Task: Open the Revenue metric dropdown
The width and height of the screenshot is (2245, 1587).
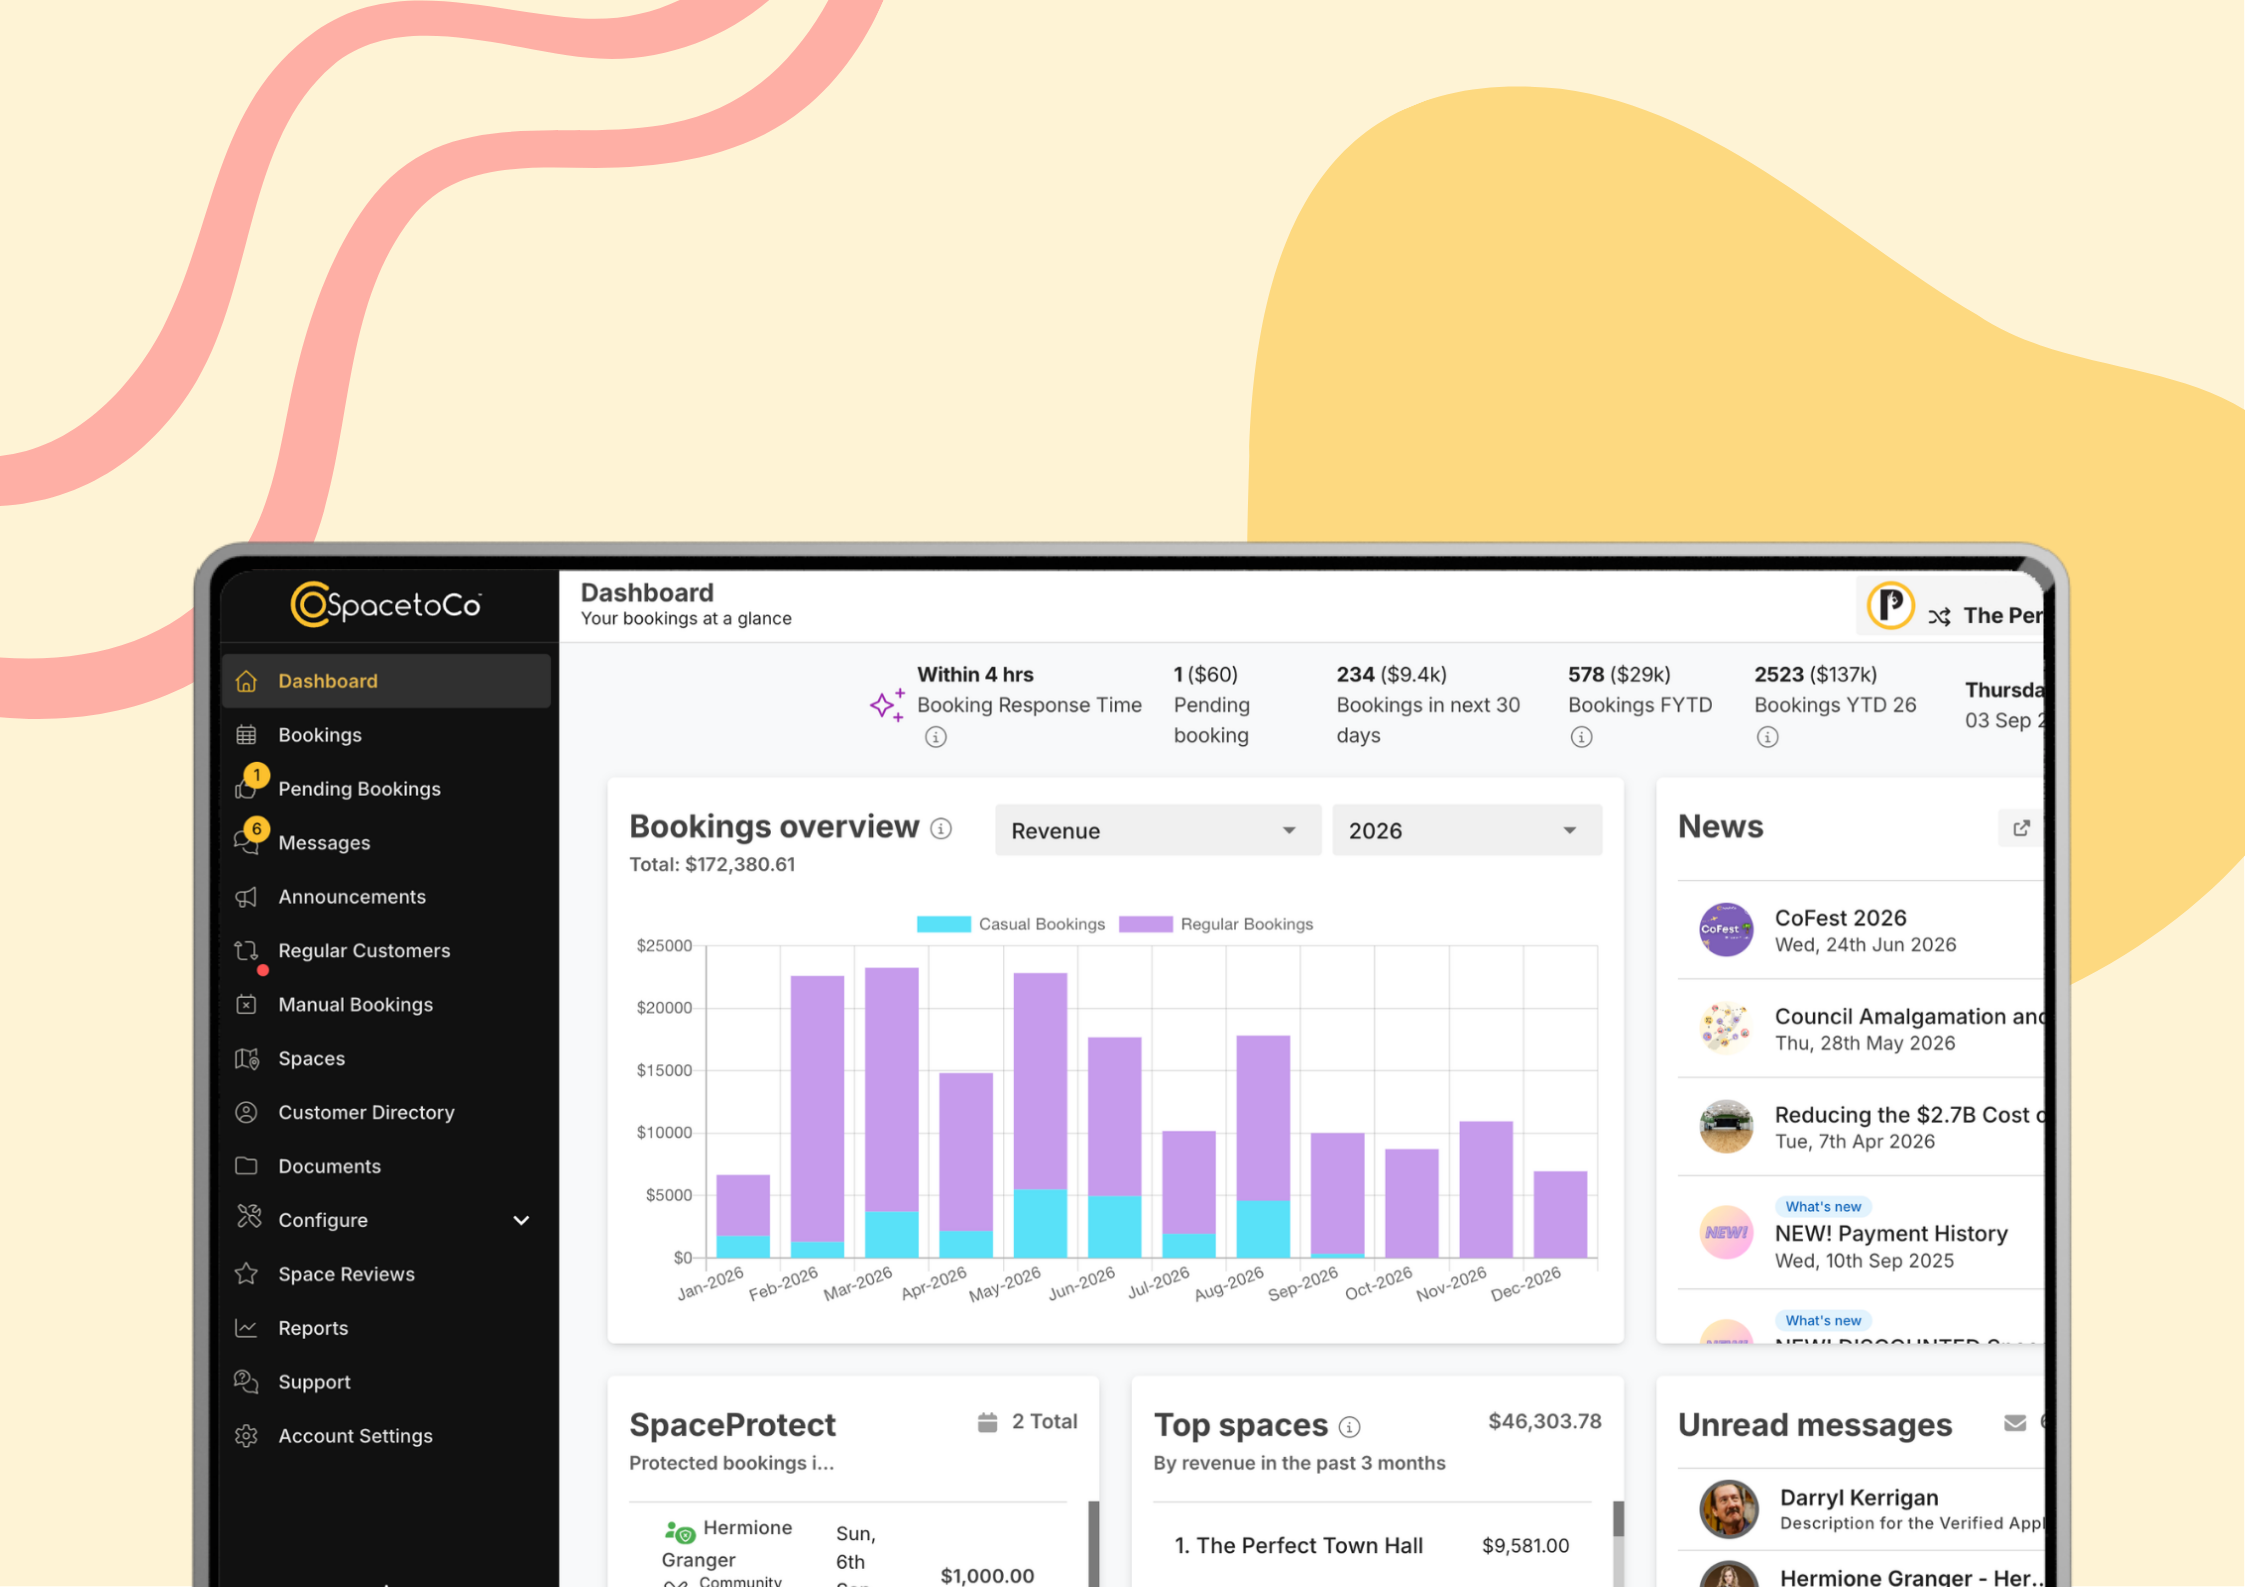Action: pos(1157,830)
